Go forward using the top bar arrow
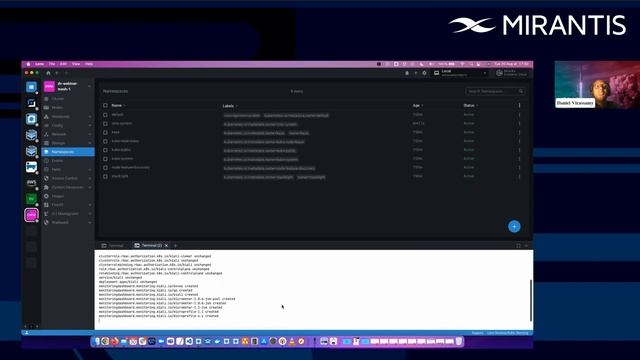 tap(66, 73)
